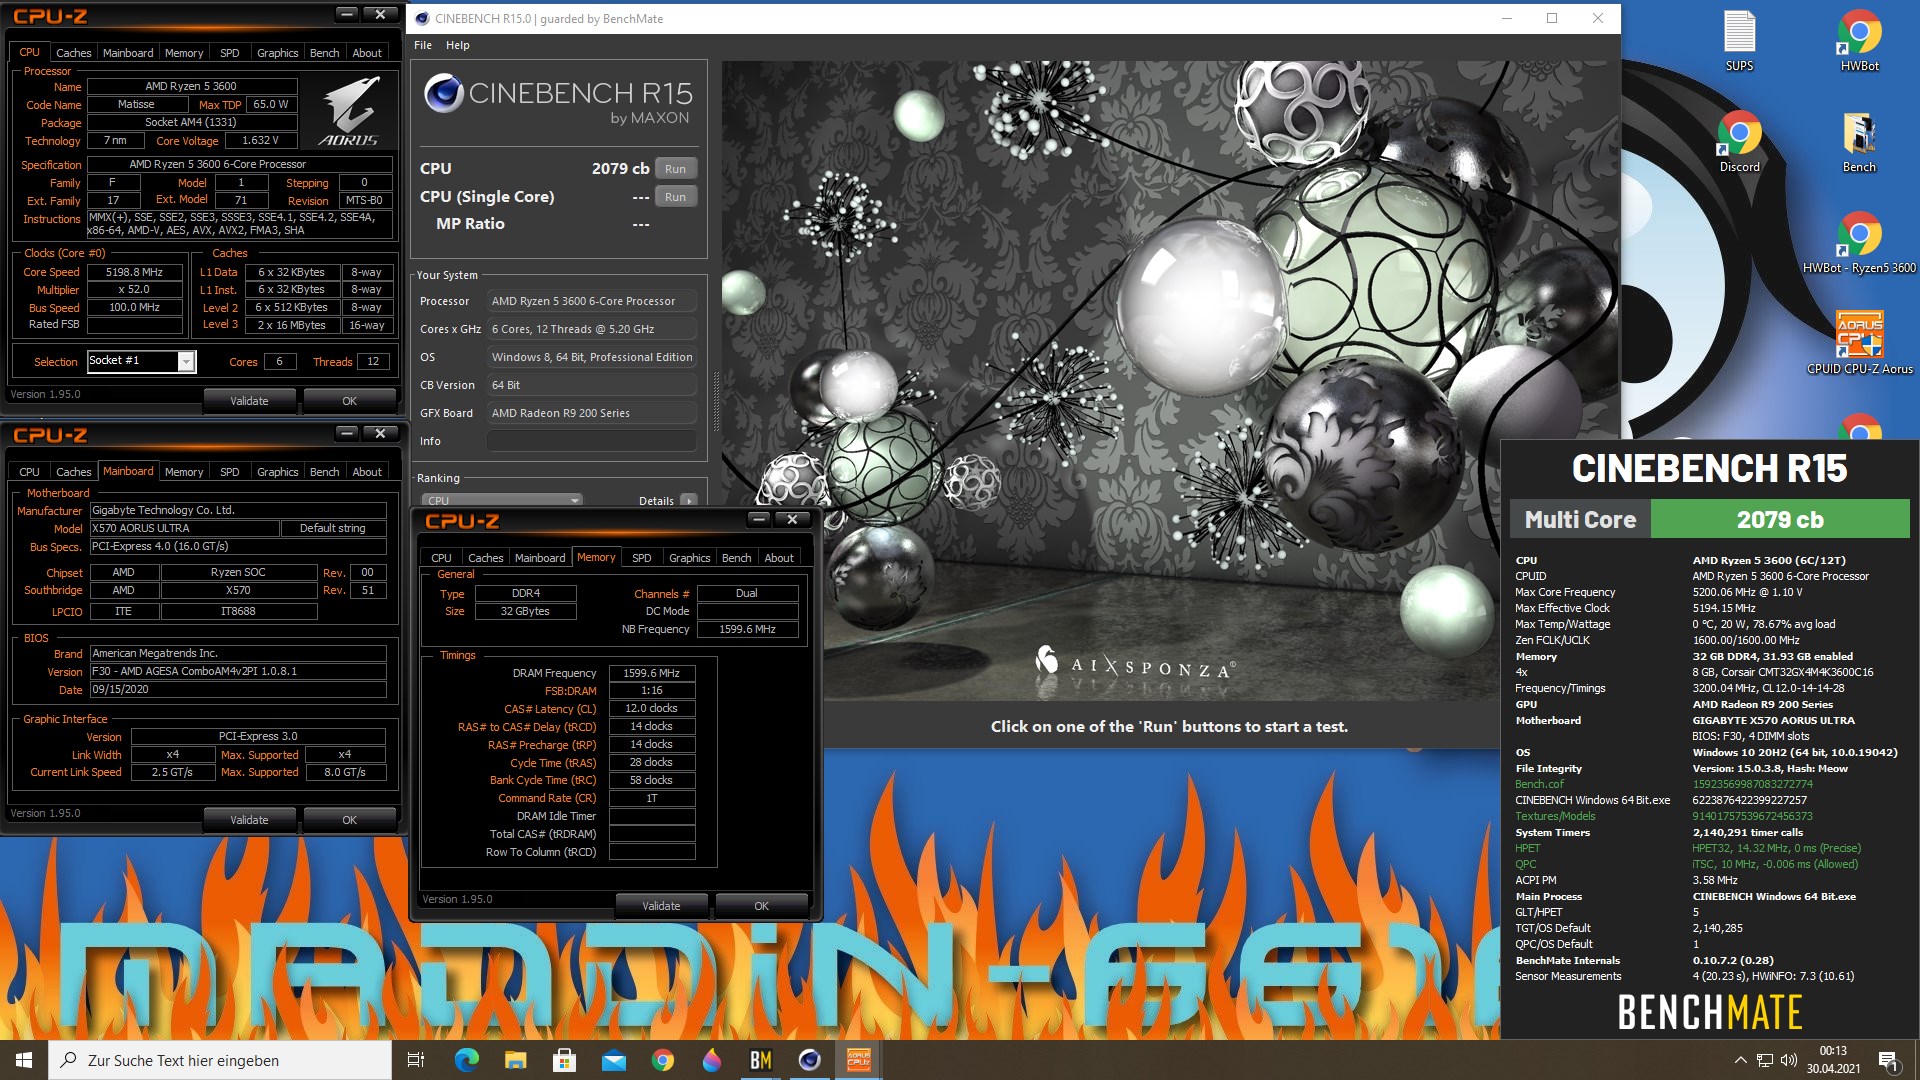The width and height of the screenshot is (1920, 1080).
Task: Click Validate in the CPU-Z Mainboard window
Action: click(x=249, y=820)
